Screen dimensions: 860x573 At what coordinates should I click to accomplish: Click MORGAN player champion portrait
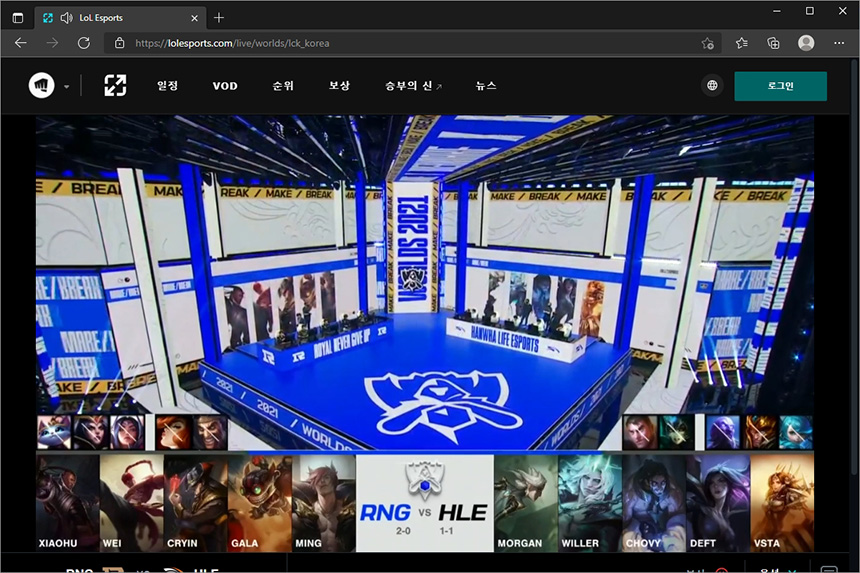point(526,503)
